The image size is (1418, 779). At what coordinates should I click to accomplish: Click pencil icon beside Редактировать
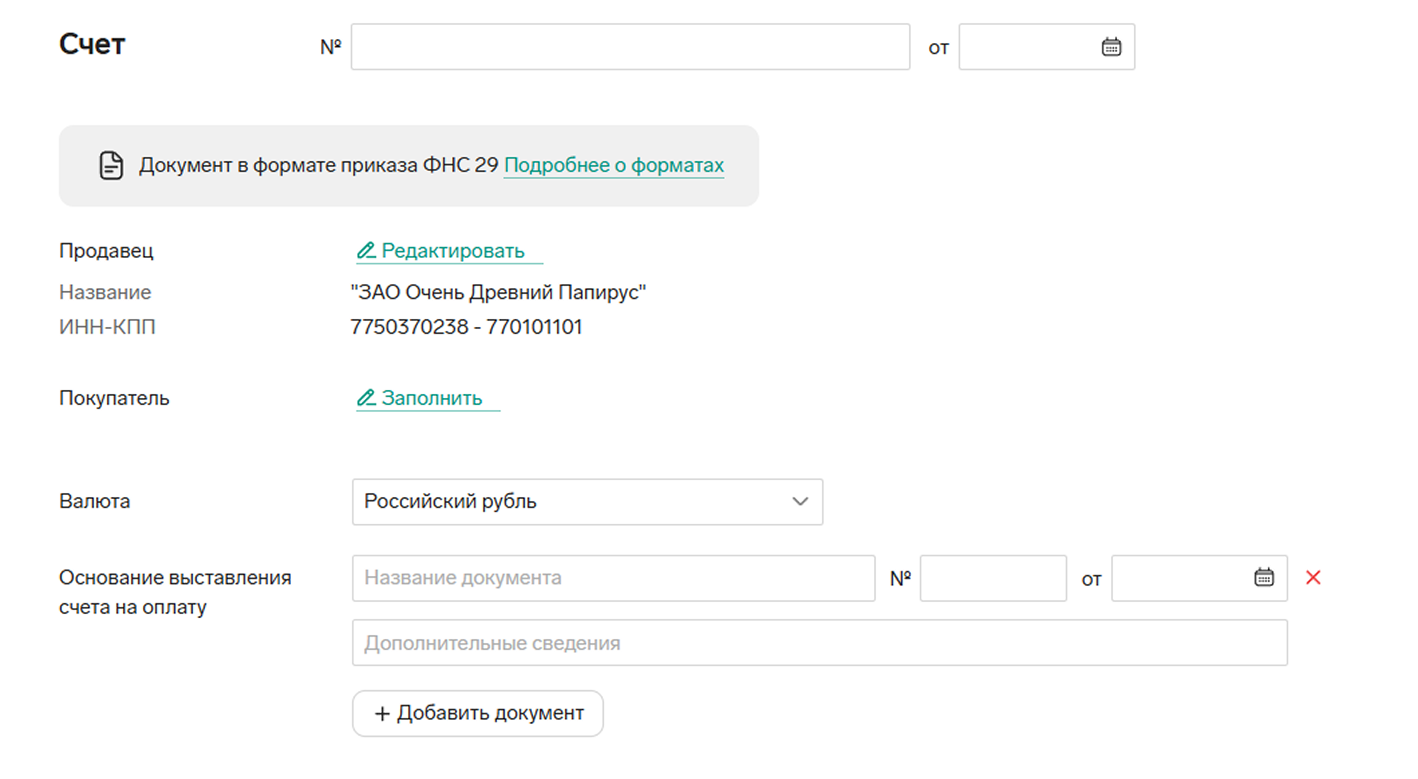click(366, 251)
